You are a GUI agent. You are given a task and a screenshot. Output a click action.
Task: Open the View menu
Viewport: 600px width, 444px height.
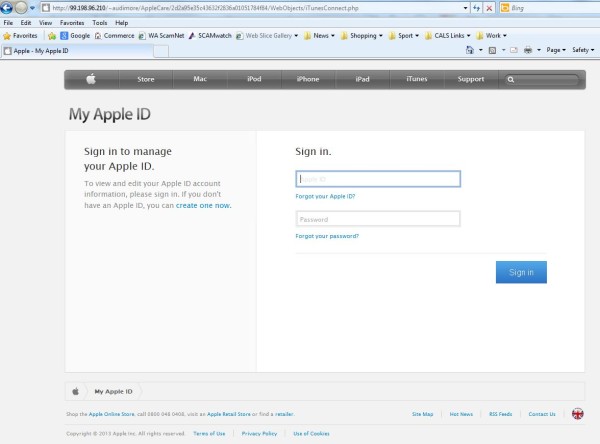45,23
